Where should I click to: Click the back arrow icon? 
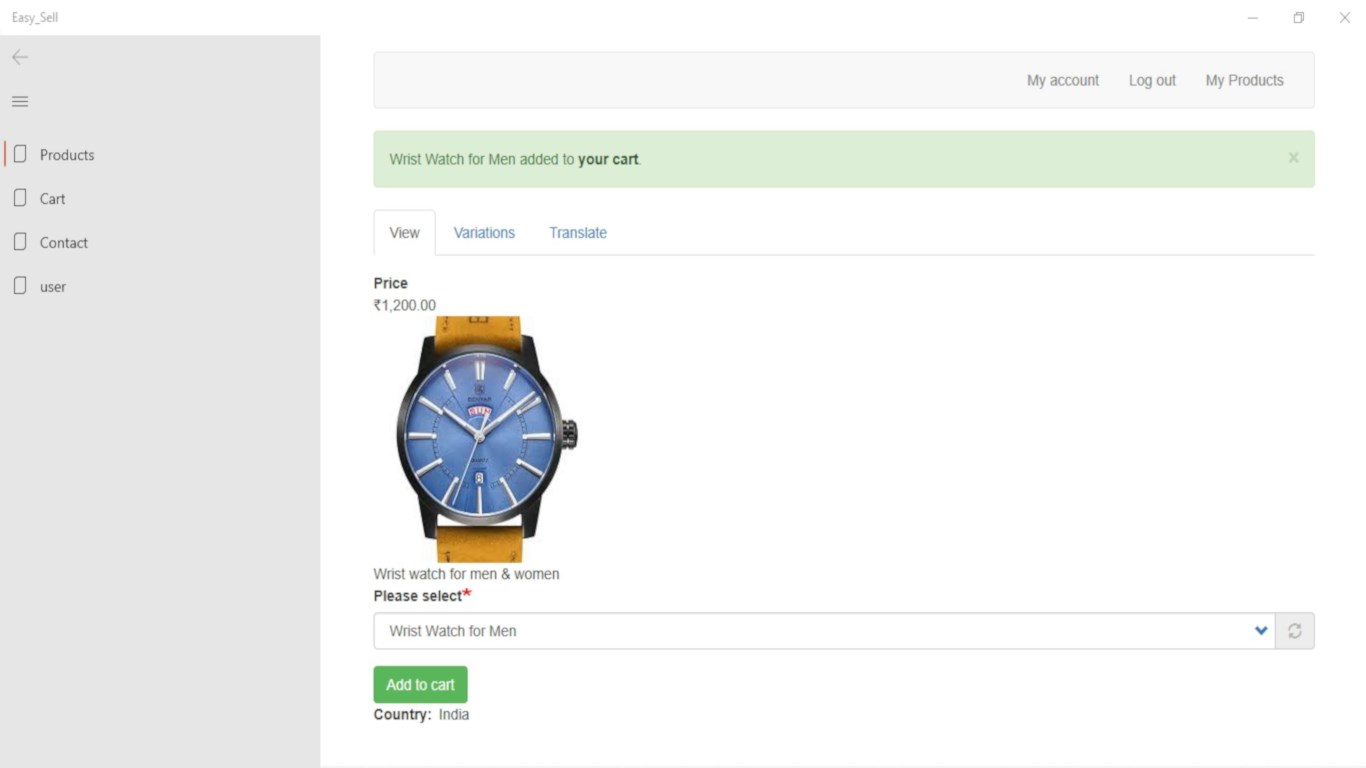point(20,57)
